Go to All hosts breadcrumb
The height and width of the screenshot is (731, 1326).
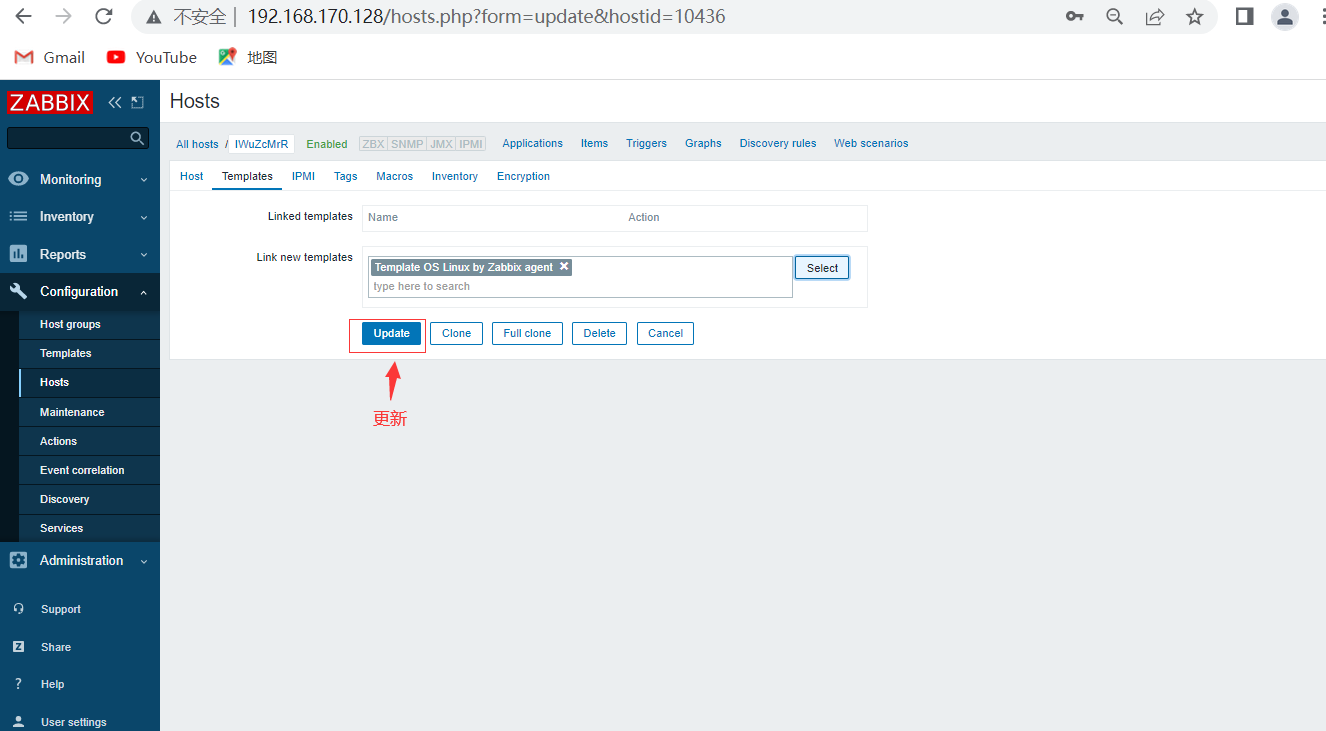tap(197, 144)
